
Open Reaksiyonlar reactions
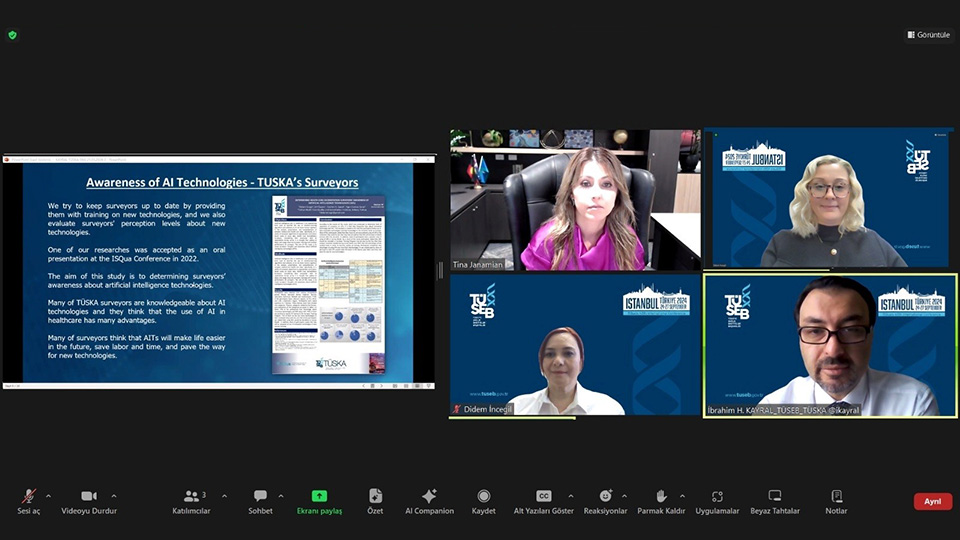(605, 501)
